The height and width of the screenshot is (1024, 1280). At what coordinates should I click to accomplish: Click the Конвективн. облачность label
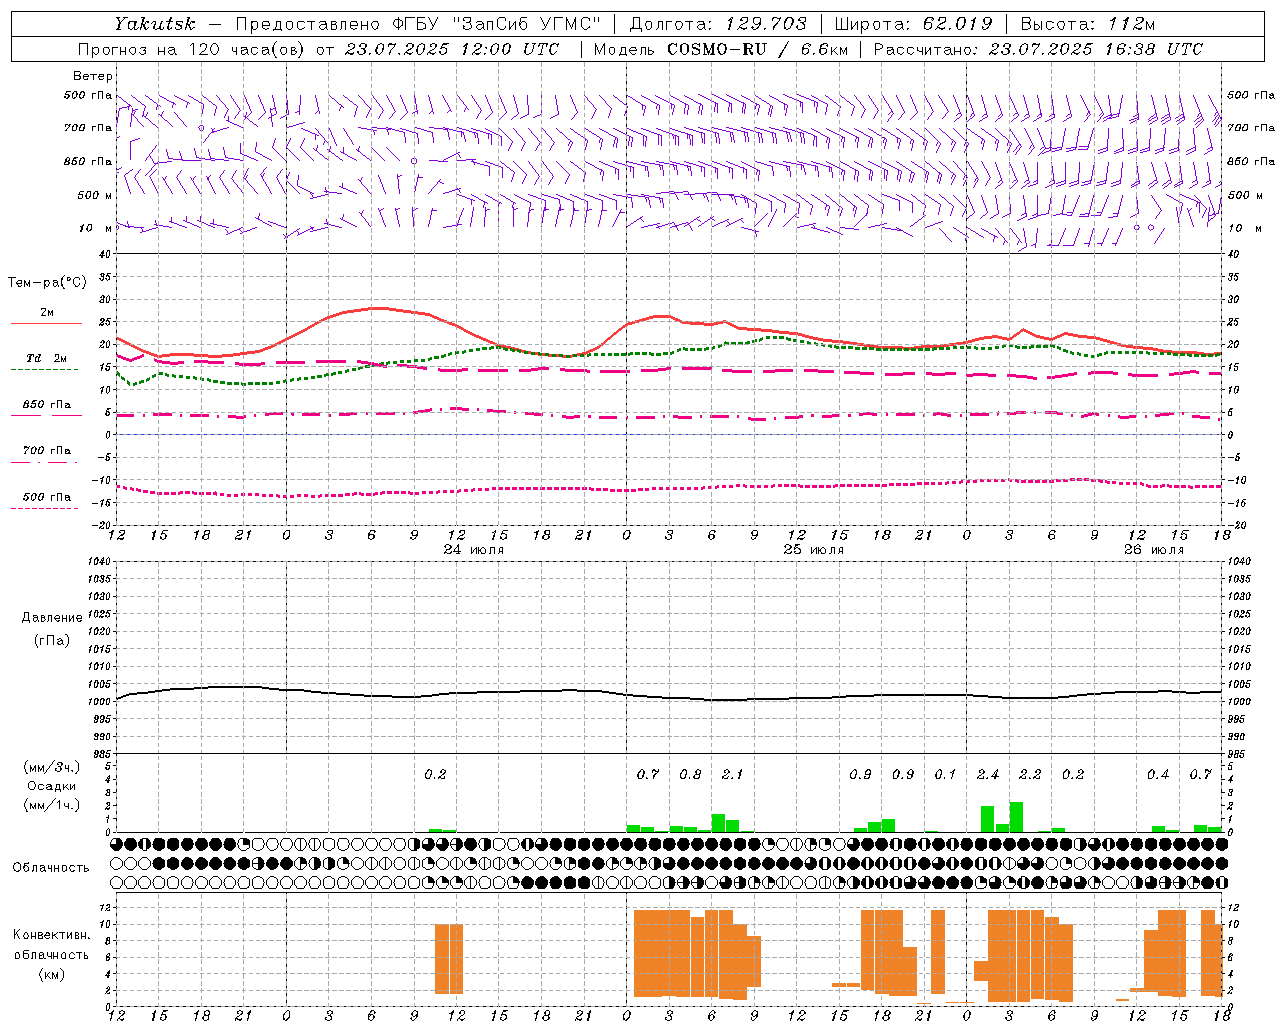(51, 945)
